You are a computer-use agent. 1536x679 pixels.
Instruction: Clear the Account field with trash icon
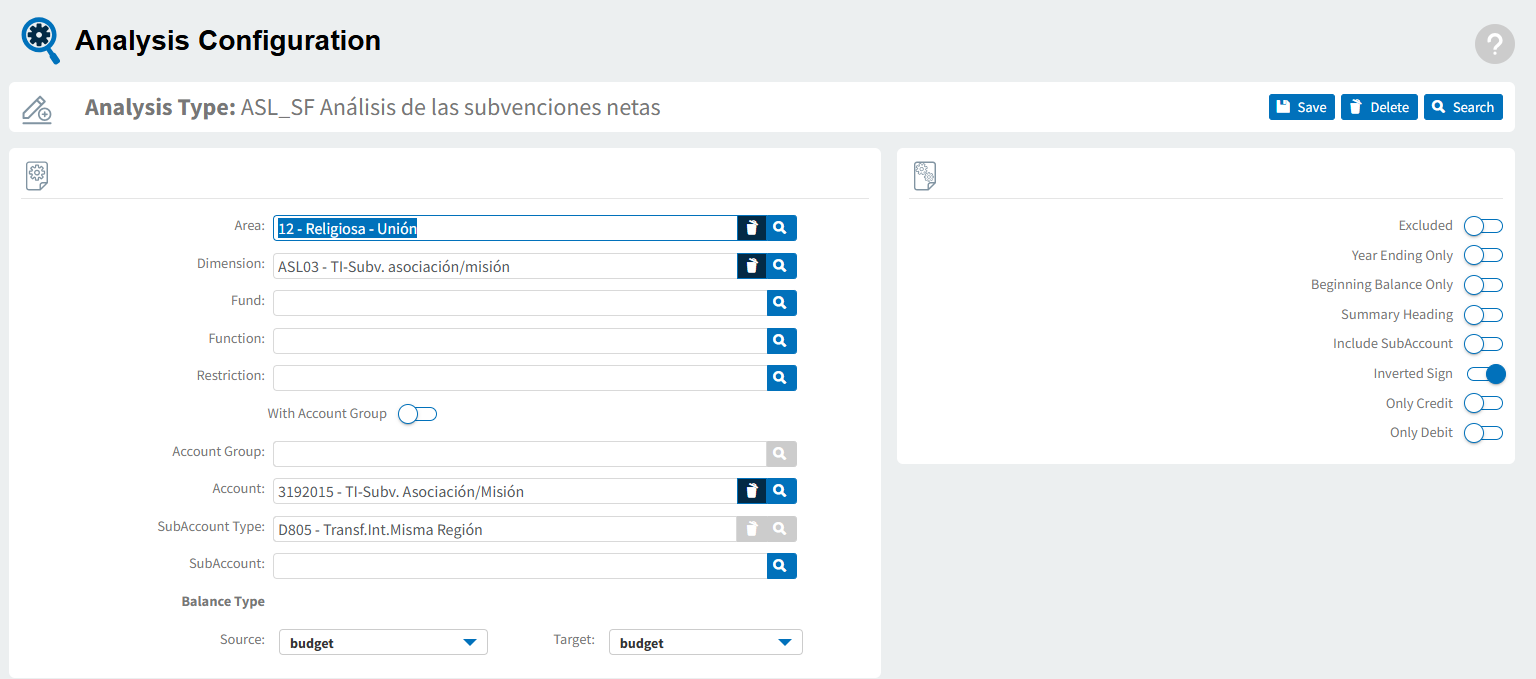[x=752, y=491]
